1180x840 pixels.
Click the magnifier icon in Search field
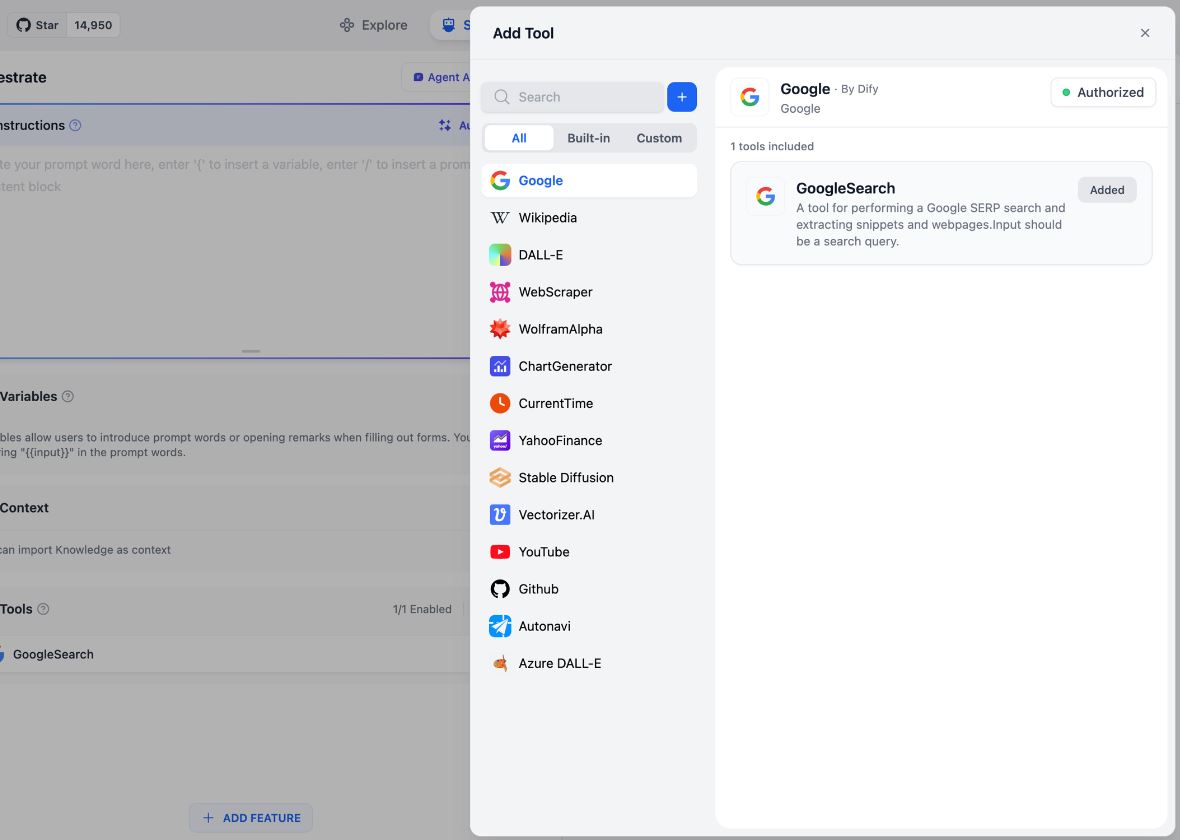501,97
